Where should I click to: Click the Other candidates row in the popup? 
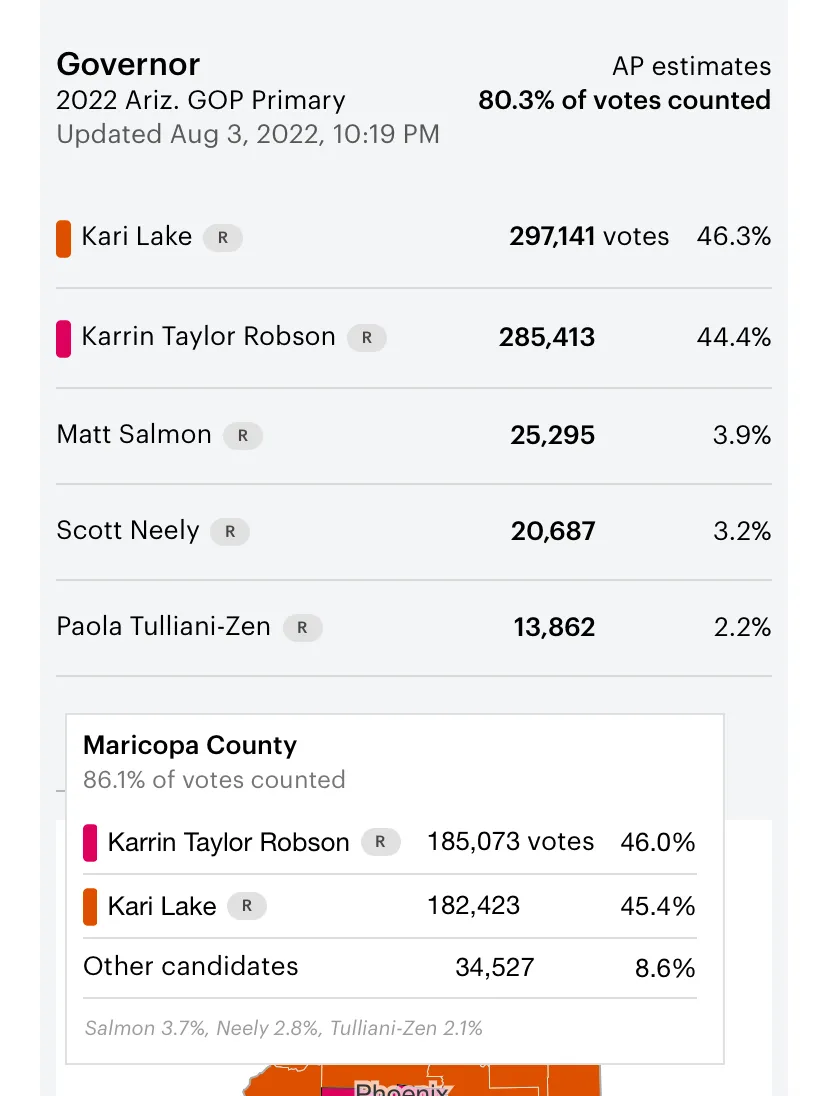tap(190, 967)
